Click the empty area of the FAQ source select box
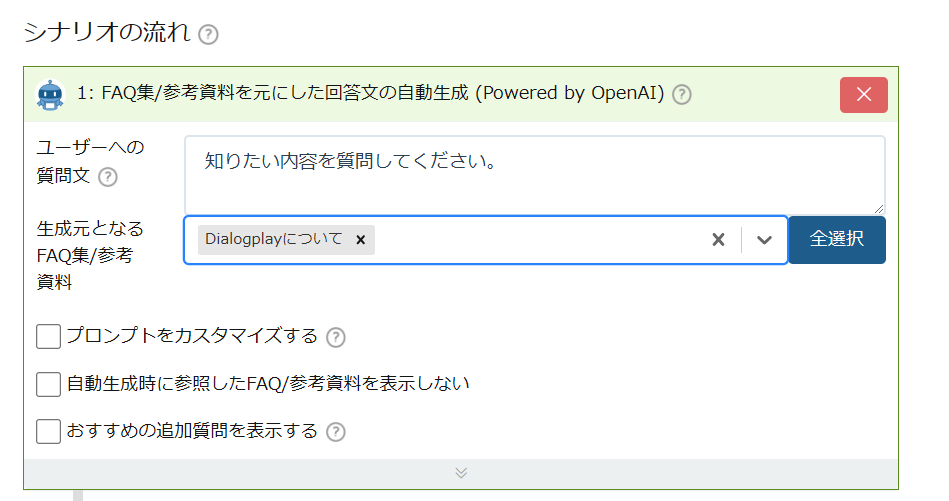The height and width of the screenshot is (501, 949). point(539,240)
